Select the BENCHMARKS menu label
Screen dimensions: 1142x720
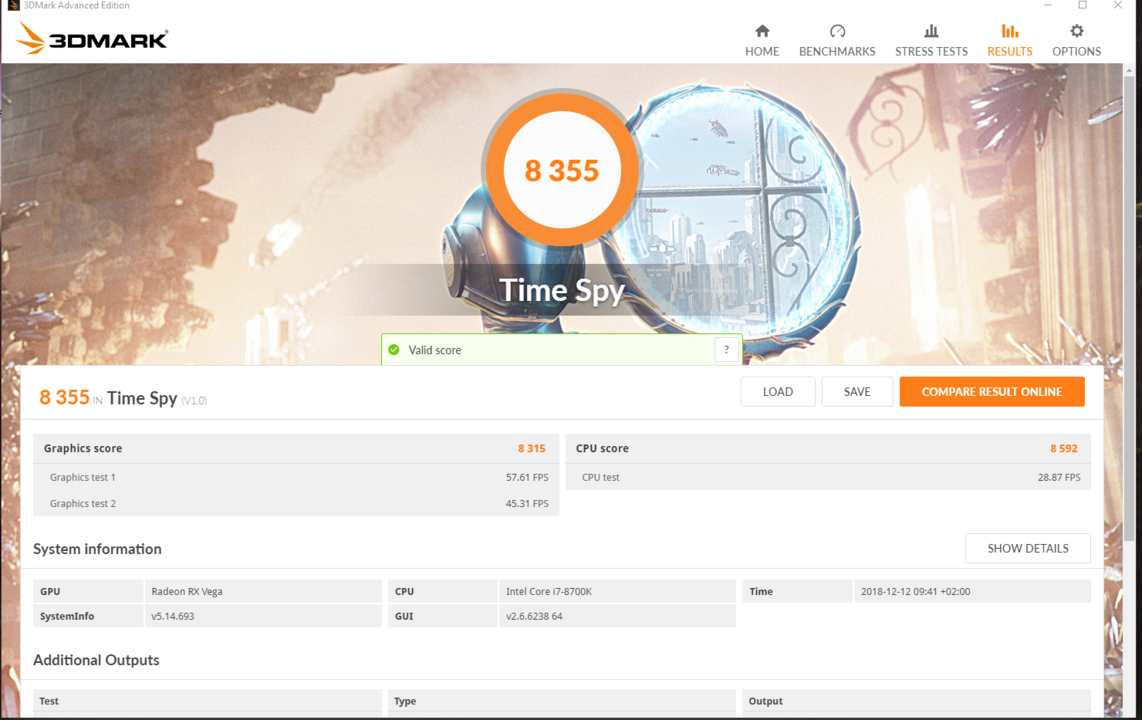click(x=837, y=52)
